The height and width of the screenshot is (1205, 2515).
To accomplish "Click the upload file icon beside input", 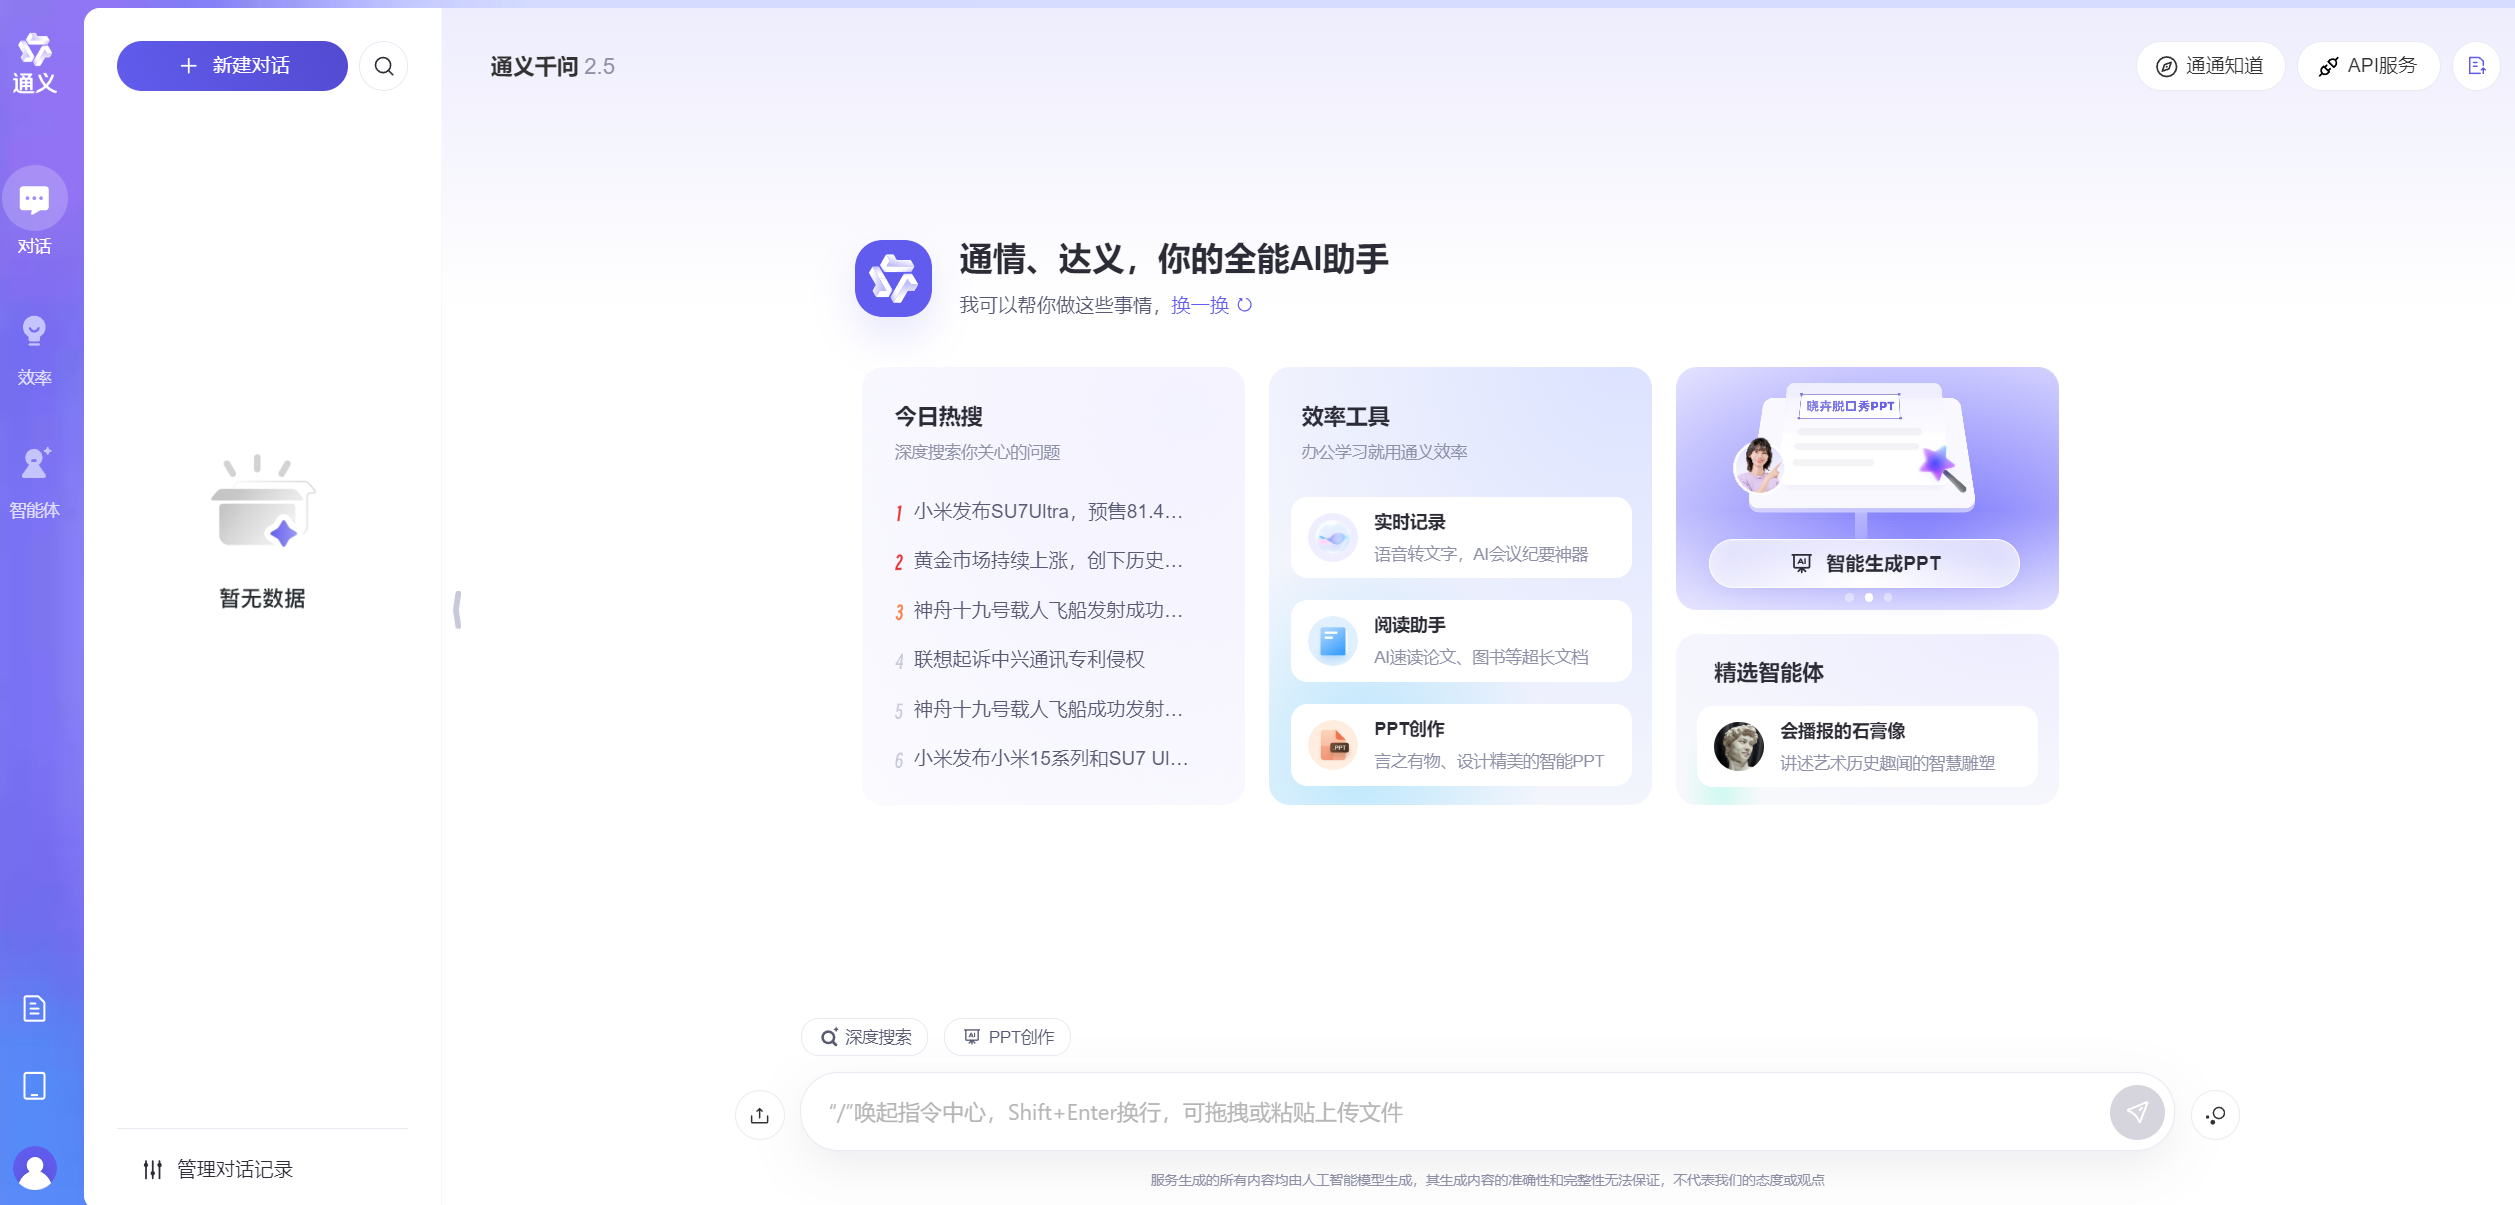I will click(x=760, y=1114).
